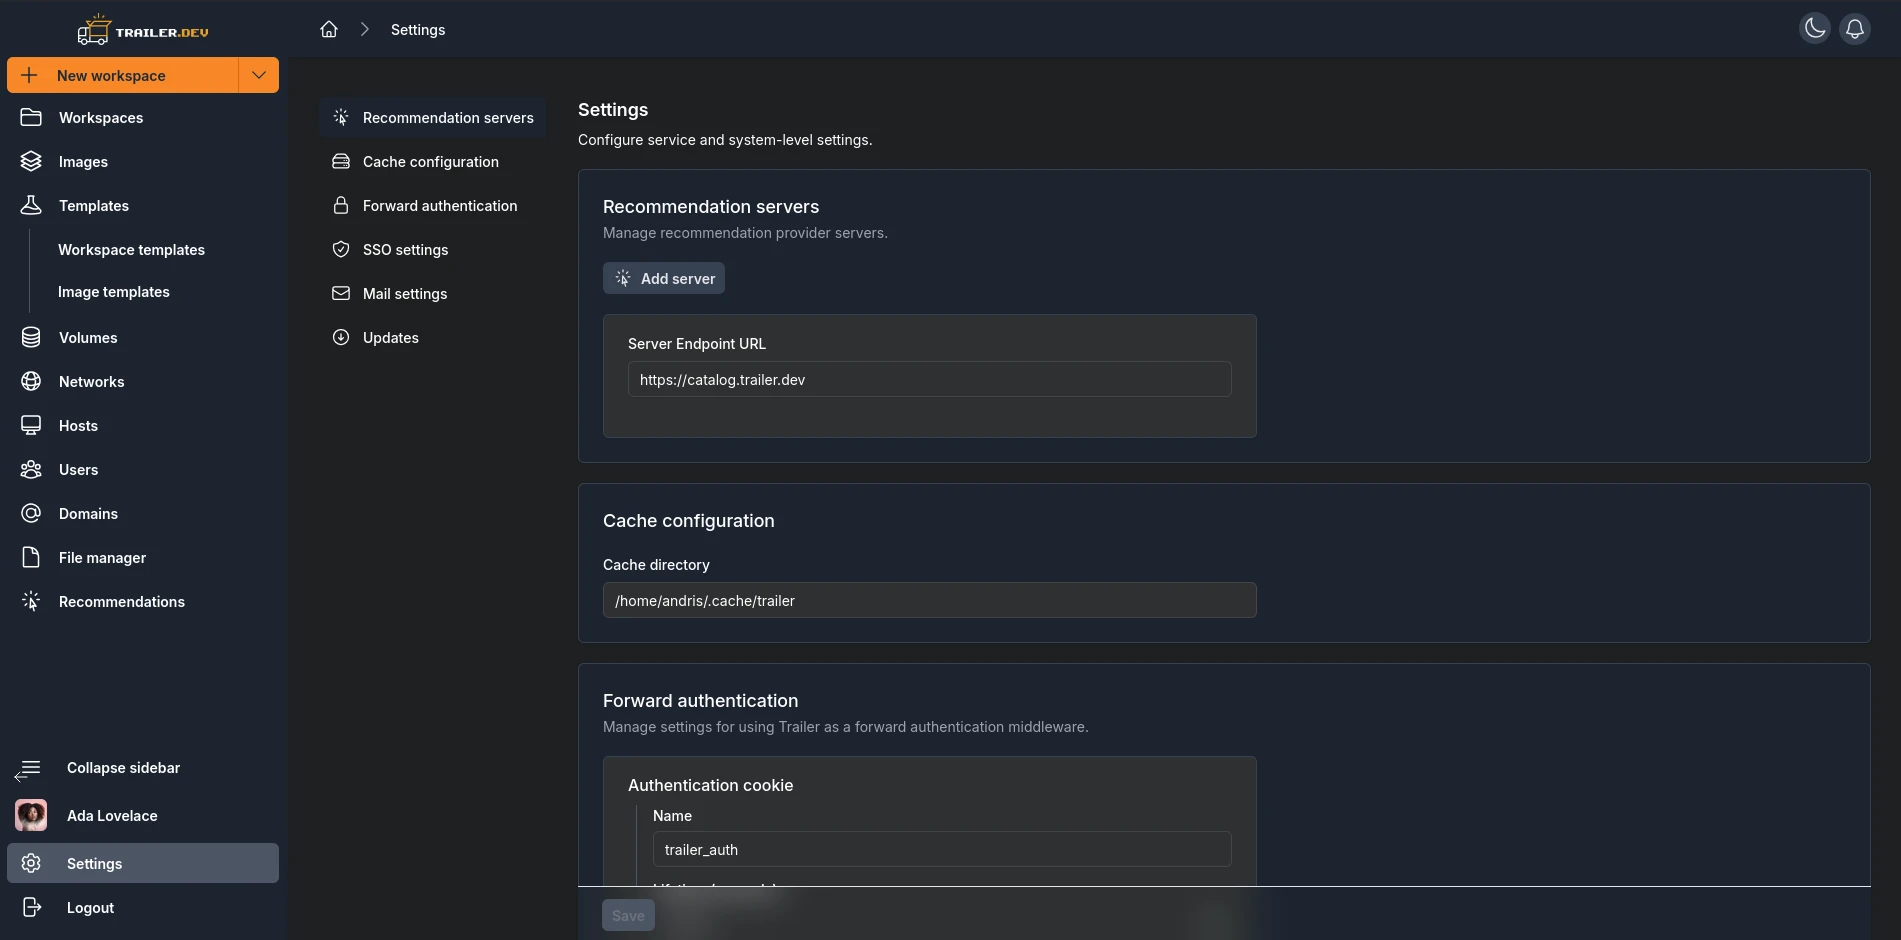Screen dimensions: 1901x940
Task: Click the Volumes label in sidebar
Action: [88, 337]
